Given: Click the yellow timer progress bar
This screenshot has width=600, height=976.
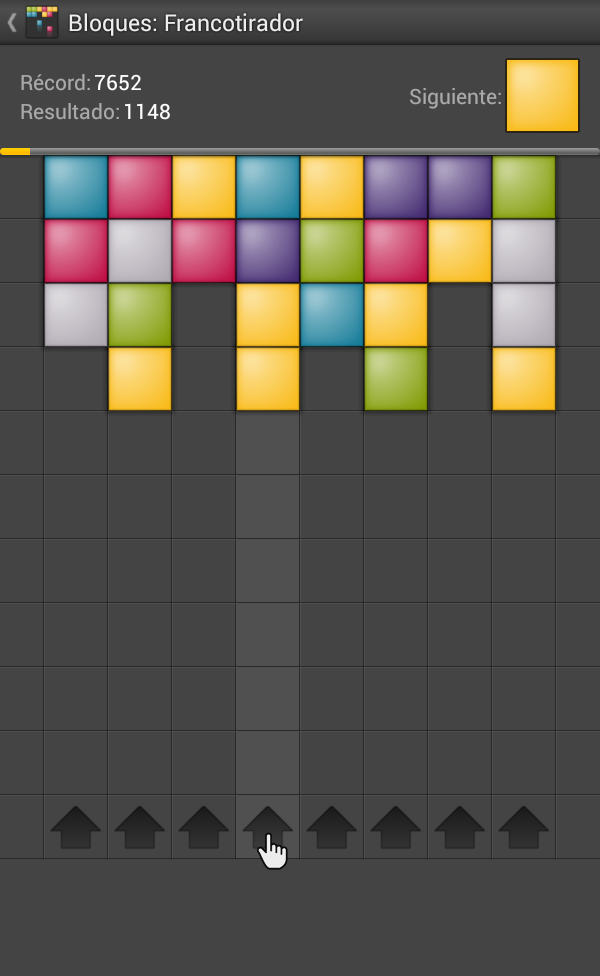Looking at the screenshot, I should pyautogui.click(x=16, y=151).
